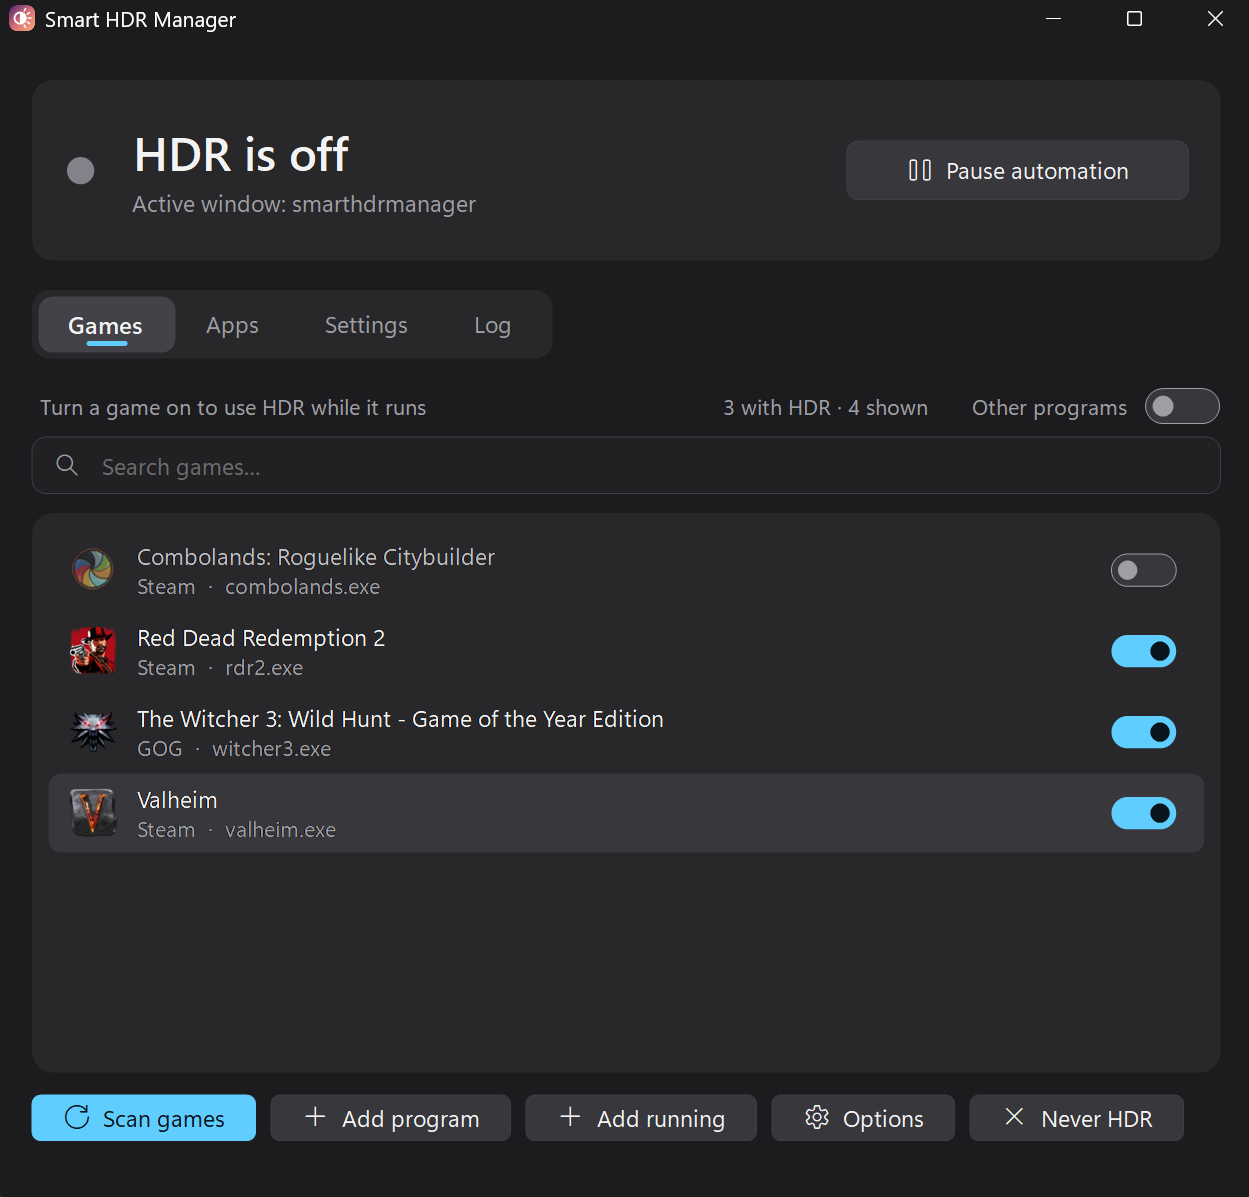
Task: Start a scan with Scan games
Action: (144, 1118)
